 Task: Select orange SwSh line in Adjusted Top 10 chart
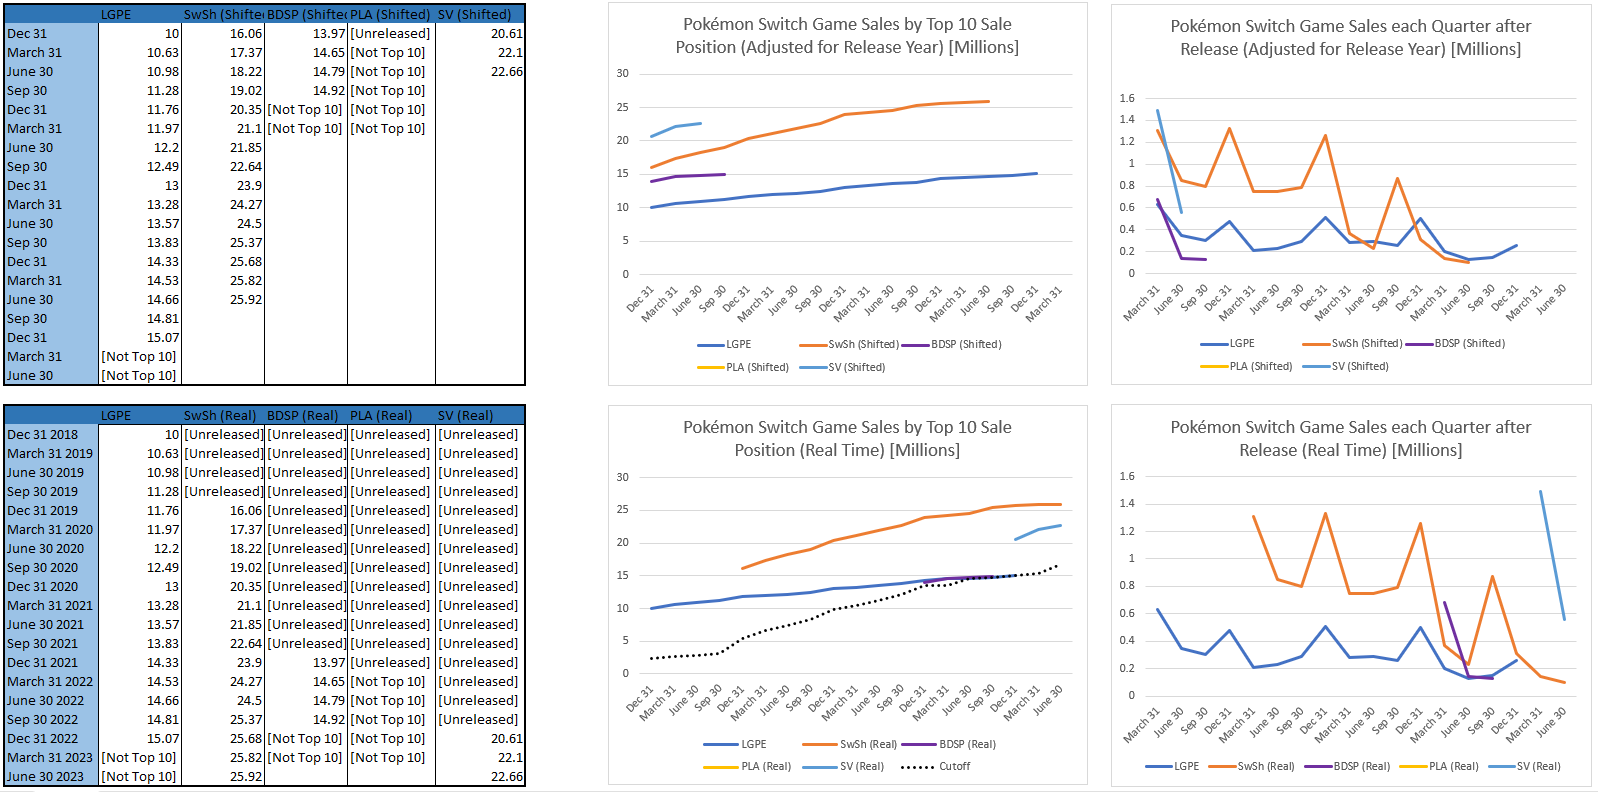click(820, 125)
